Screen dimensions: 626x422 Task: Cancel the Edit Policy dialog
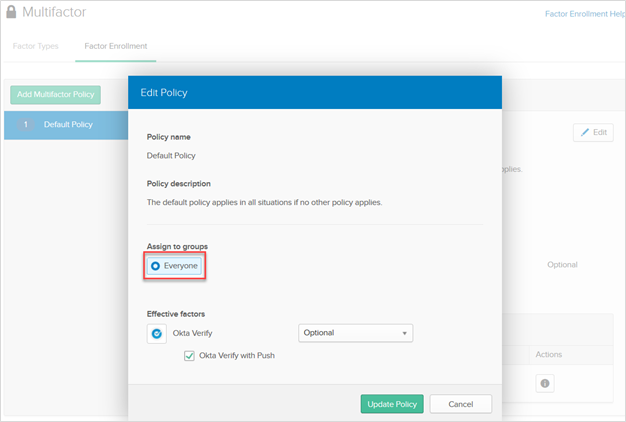click(461, 404)
